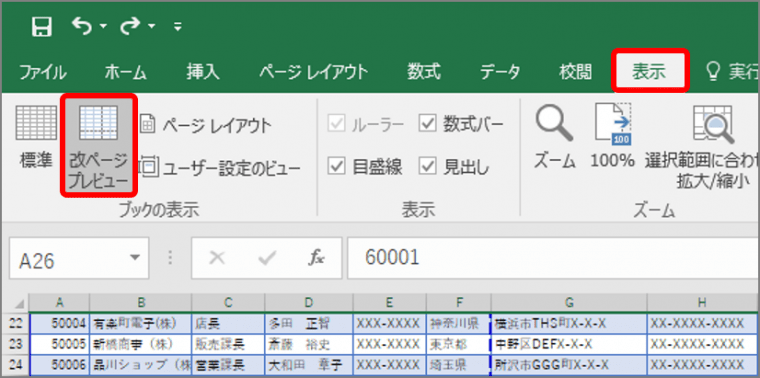Open the undo history dropdown arrow
This screenshot has width=760, height=378.
click(103, 27)
